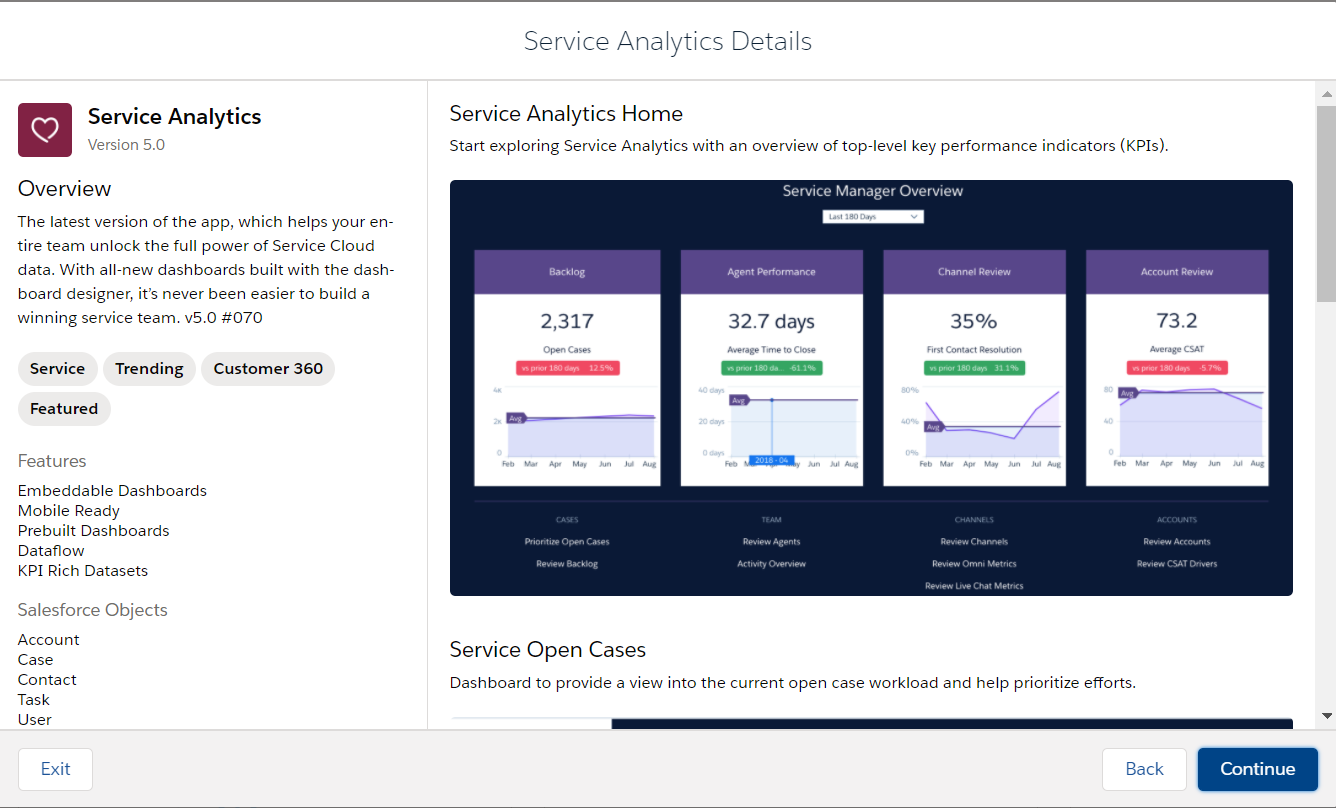Click the Back button

tap(1144, 769)
